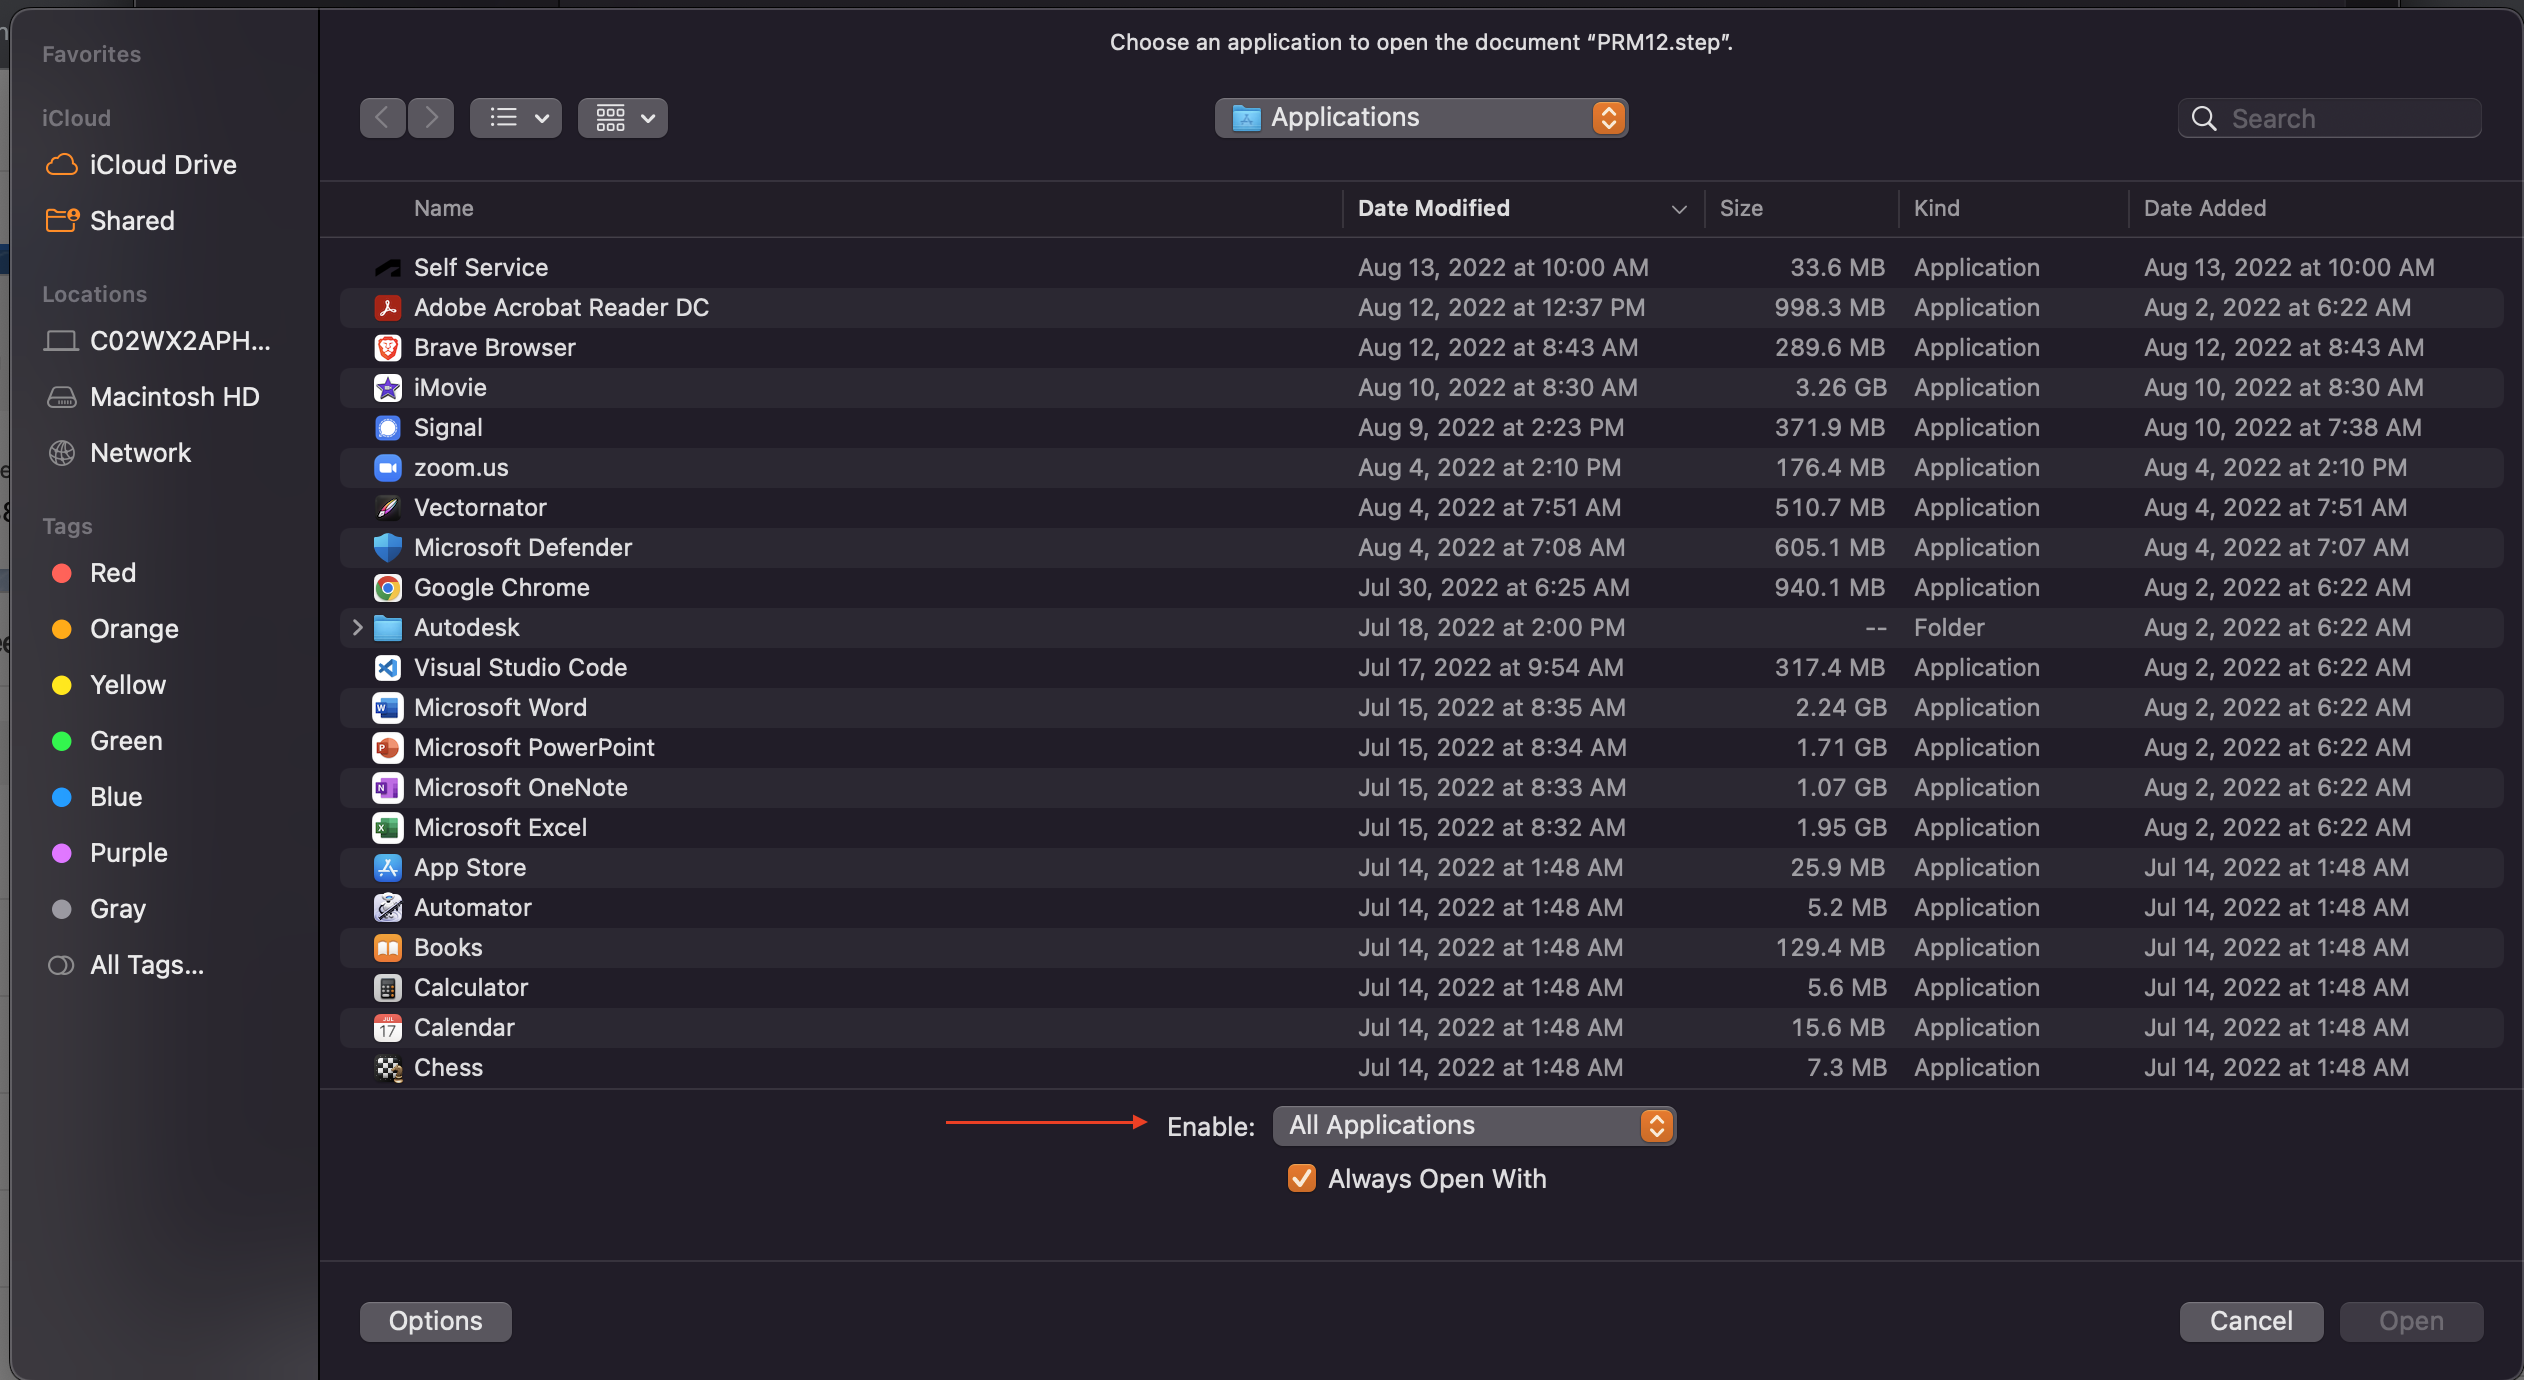The height and width of the screenshot is (1380, 2524).
Task: Select the Brave Browser app icon
Action: coord(387,348)
